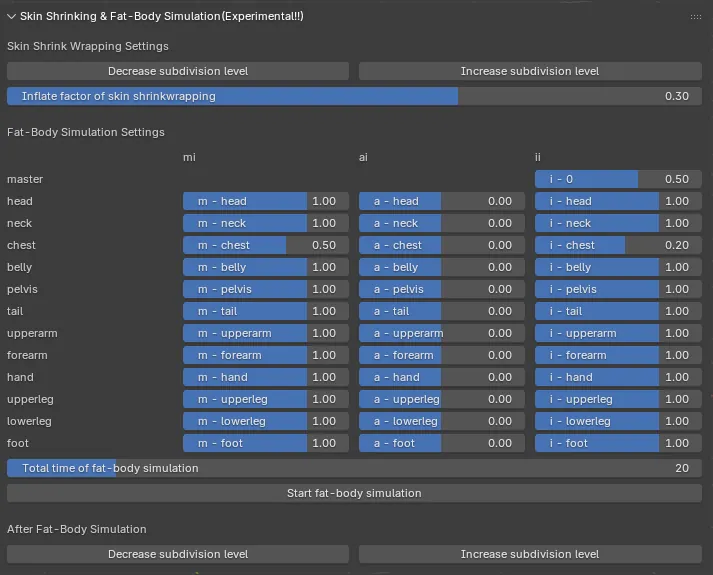This screenshot has width=713, height=575.
Task: Click the 'upperarm' row label
Action: coord(32,334)
